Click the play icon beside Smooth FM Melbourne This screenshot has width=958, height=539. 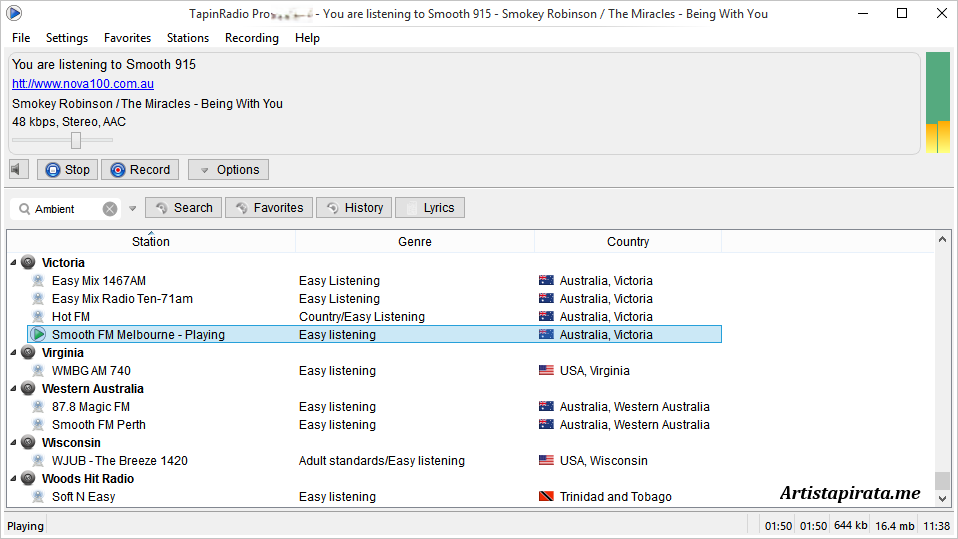coord(38,335)
